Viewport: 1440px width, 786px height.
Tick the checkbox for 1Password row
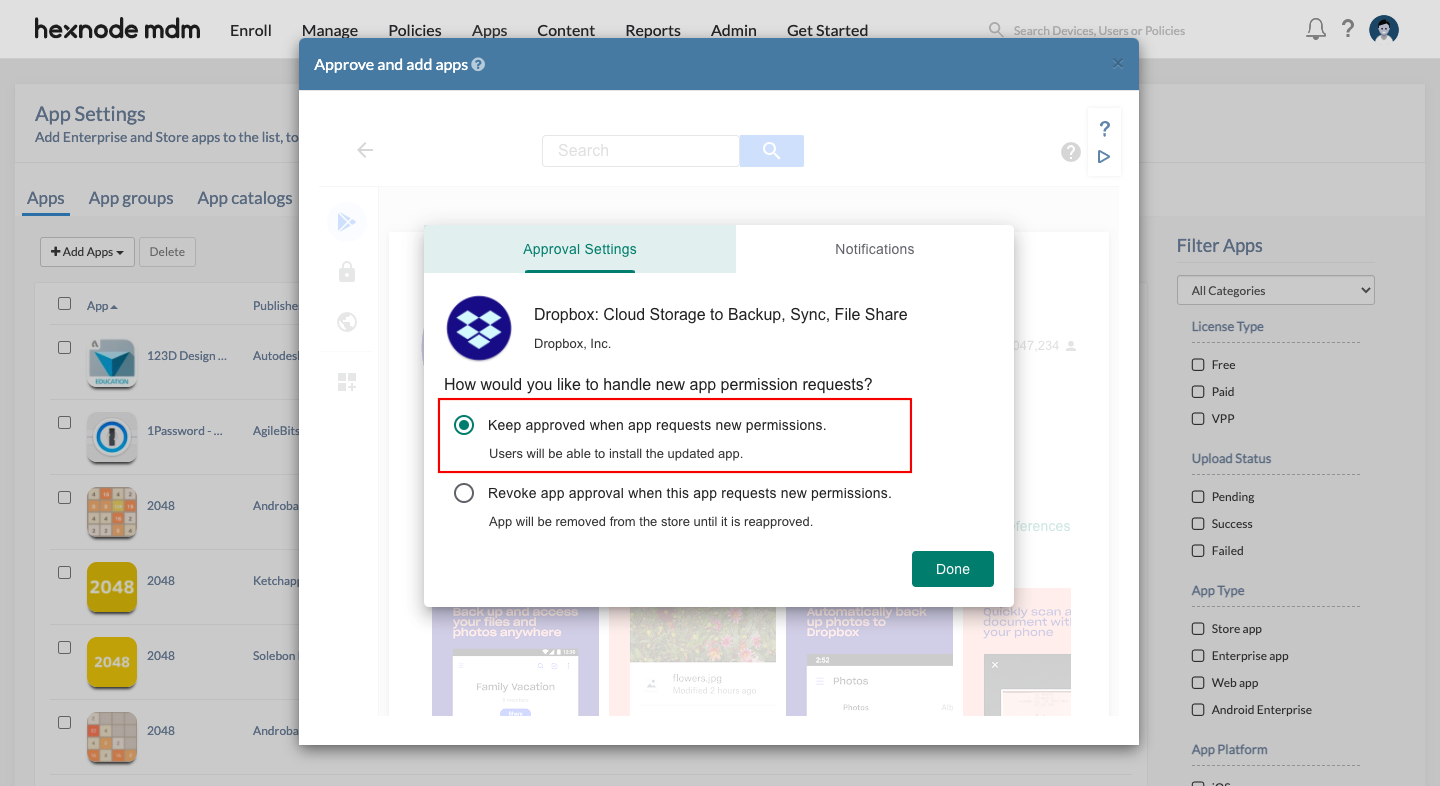click(x=64, y=423)
